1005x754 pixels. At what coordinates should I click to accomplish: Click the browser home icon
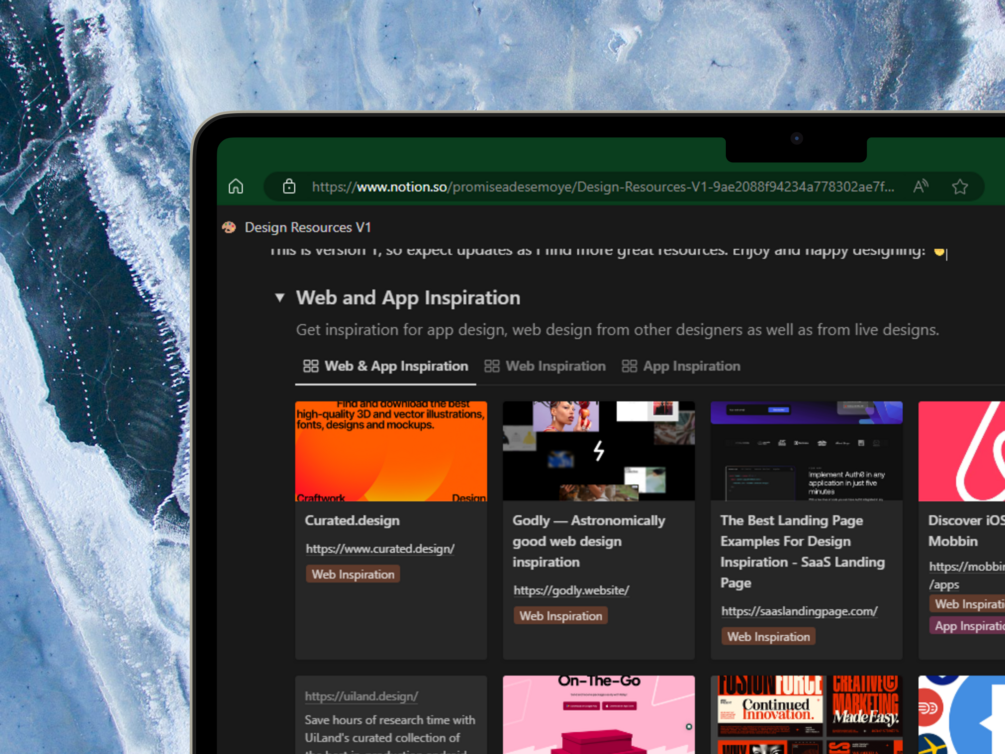[236, 187]
